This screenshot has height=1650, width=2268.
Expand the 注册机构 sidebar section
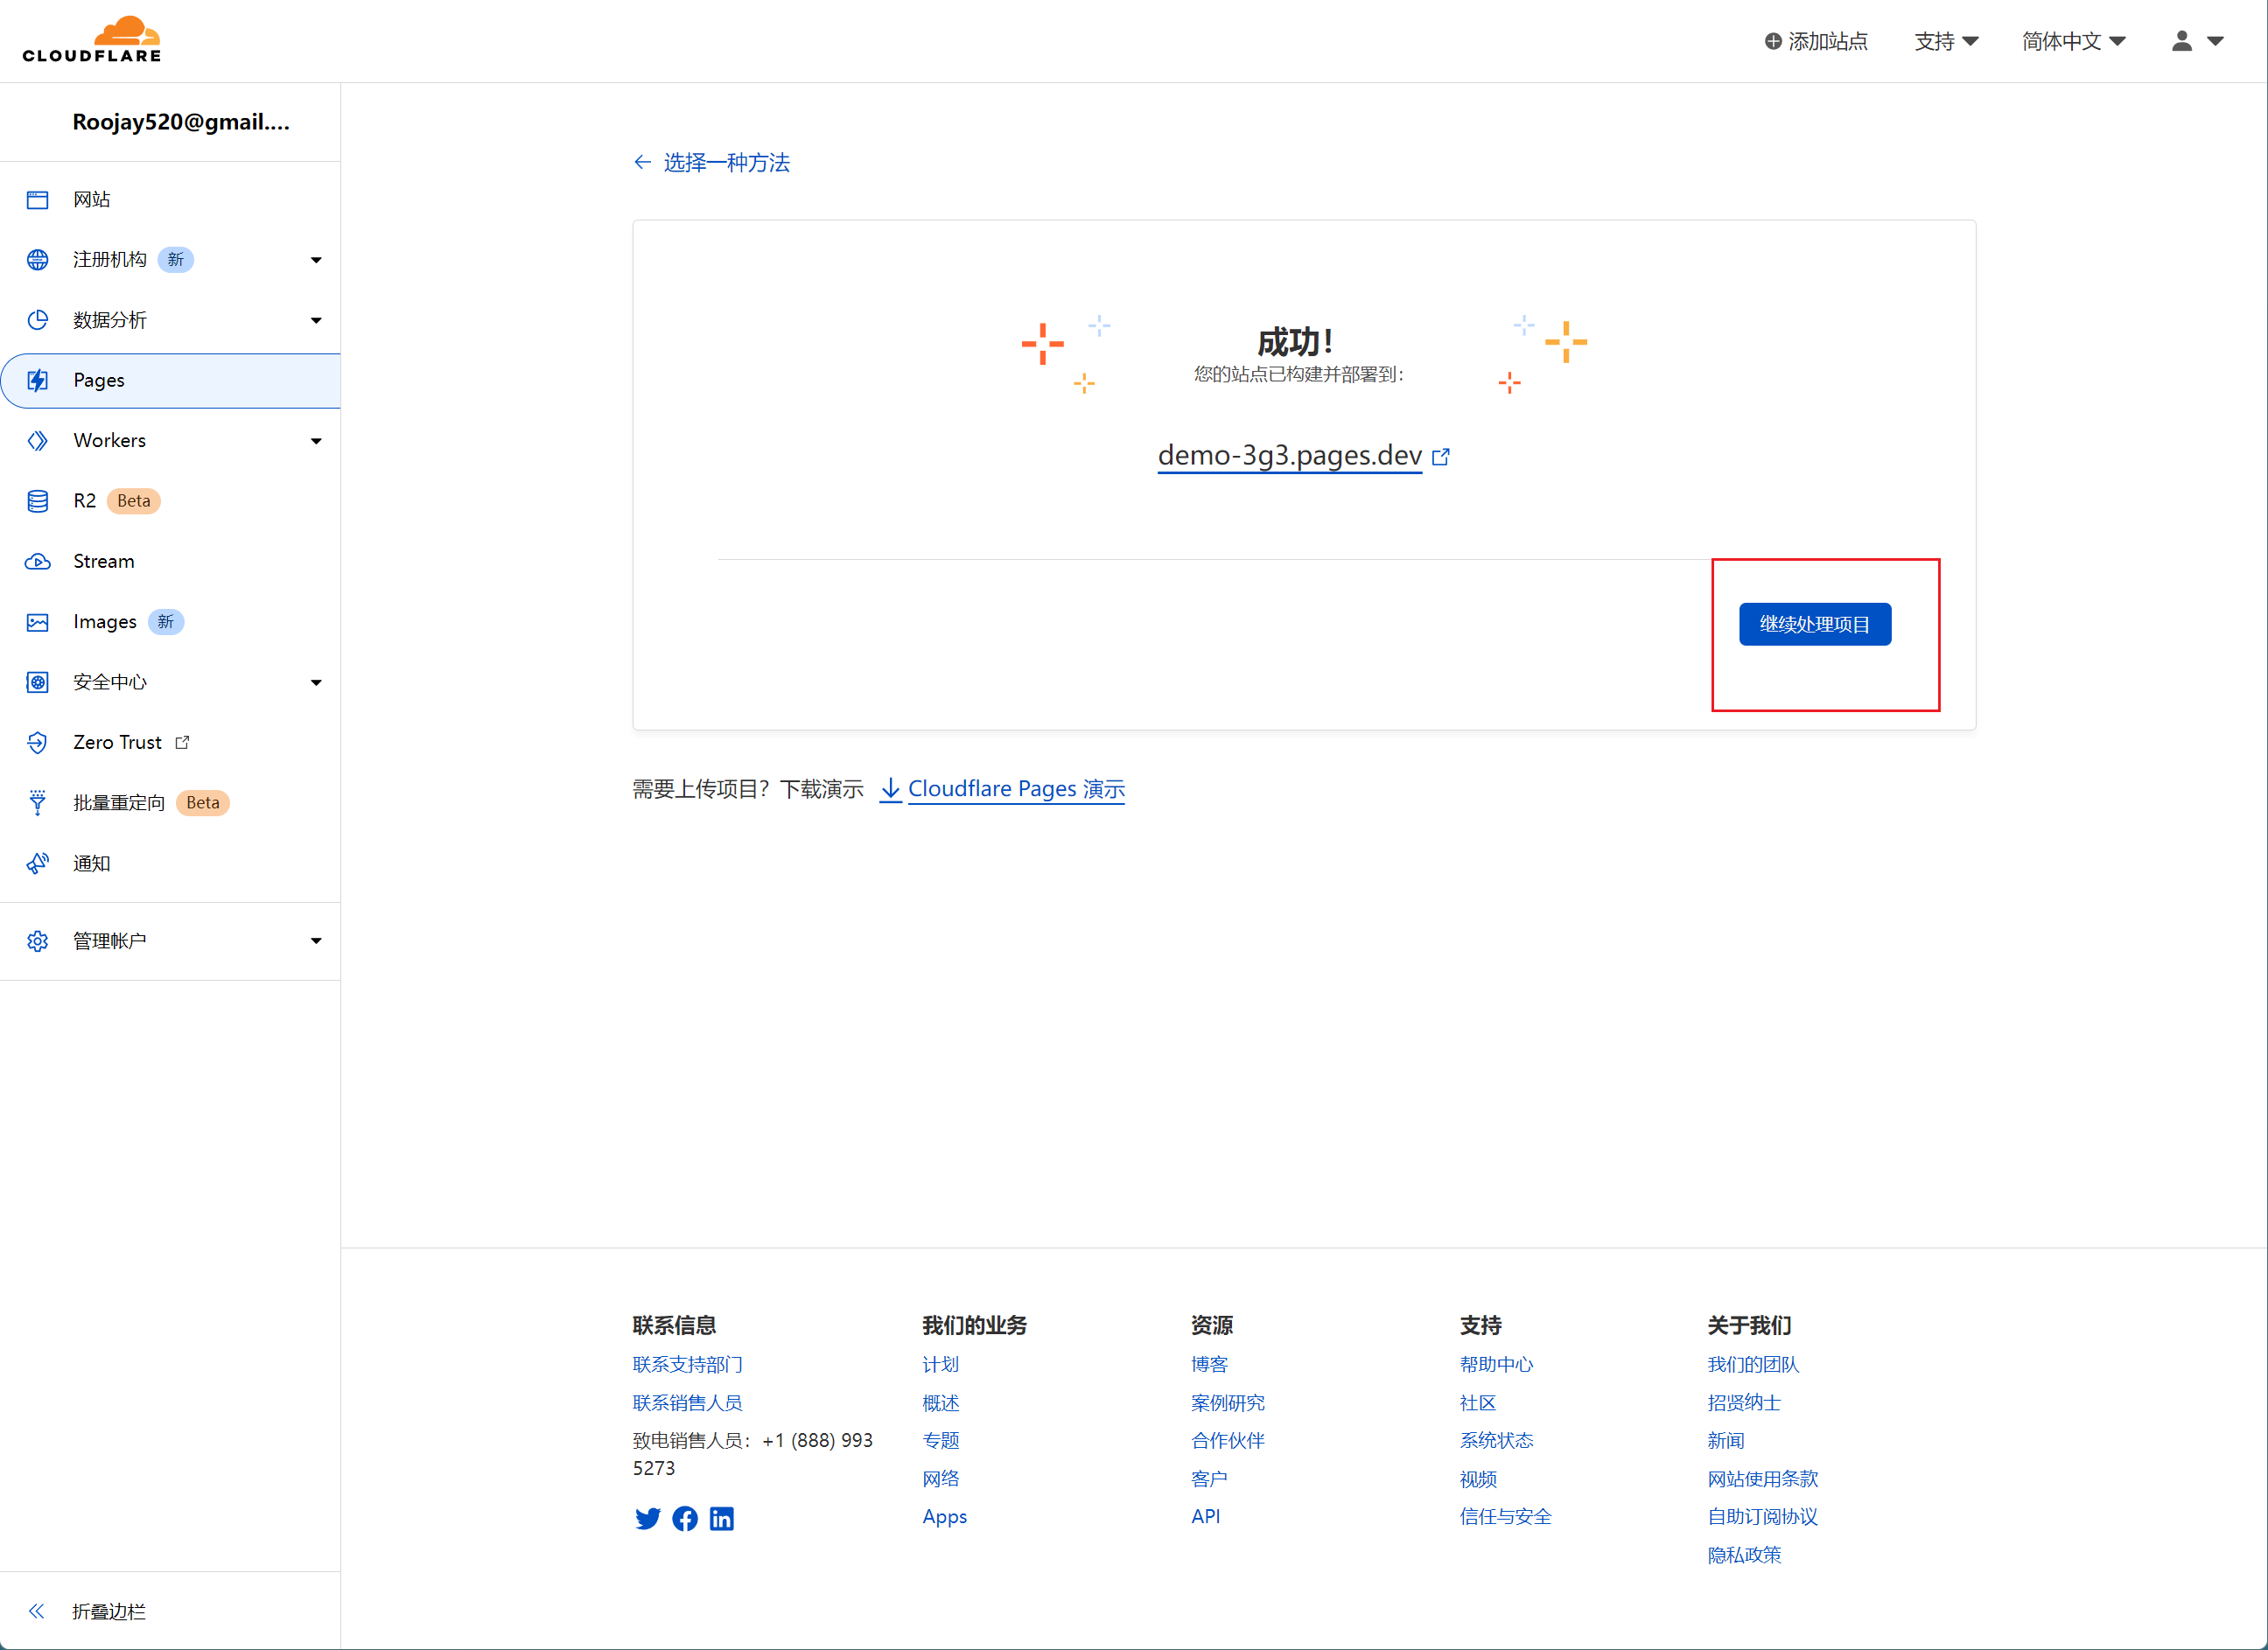[316, 260]
